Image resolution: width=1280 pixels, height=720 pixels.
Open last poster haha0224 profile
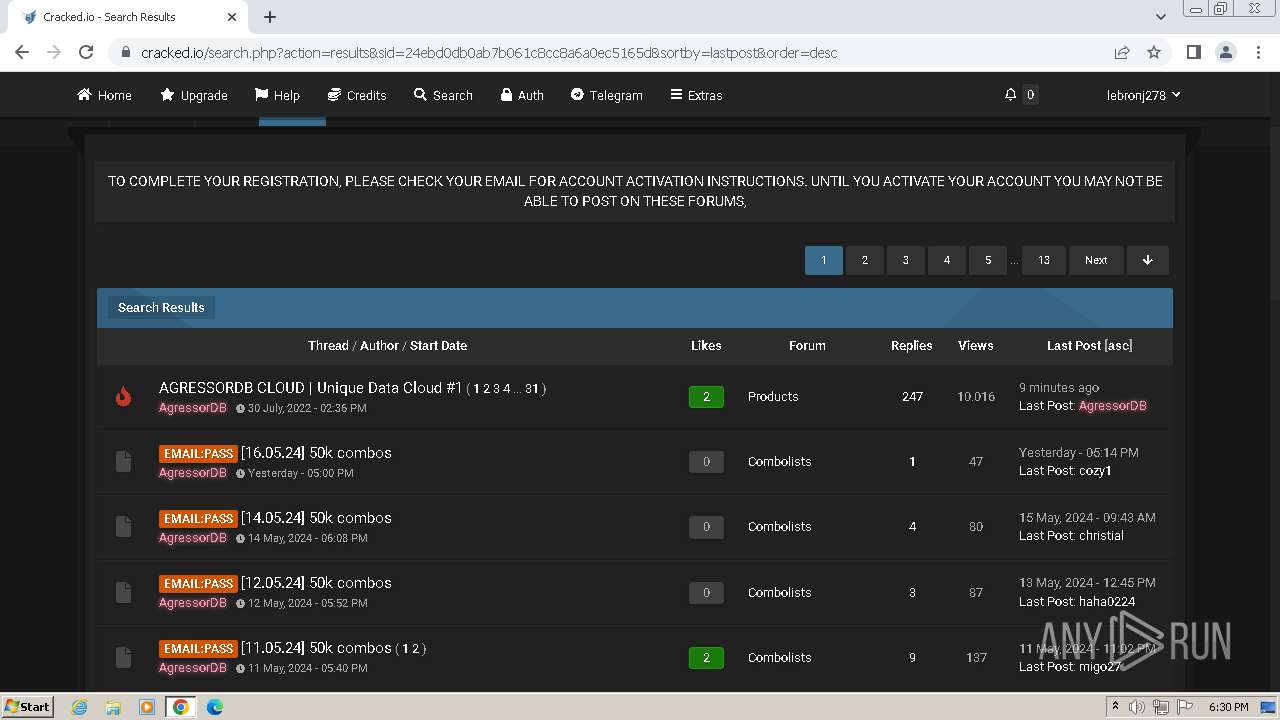[1107, 602]
